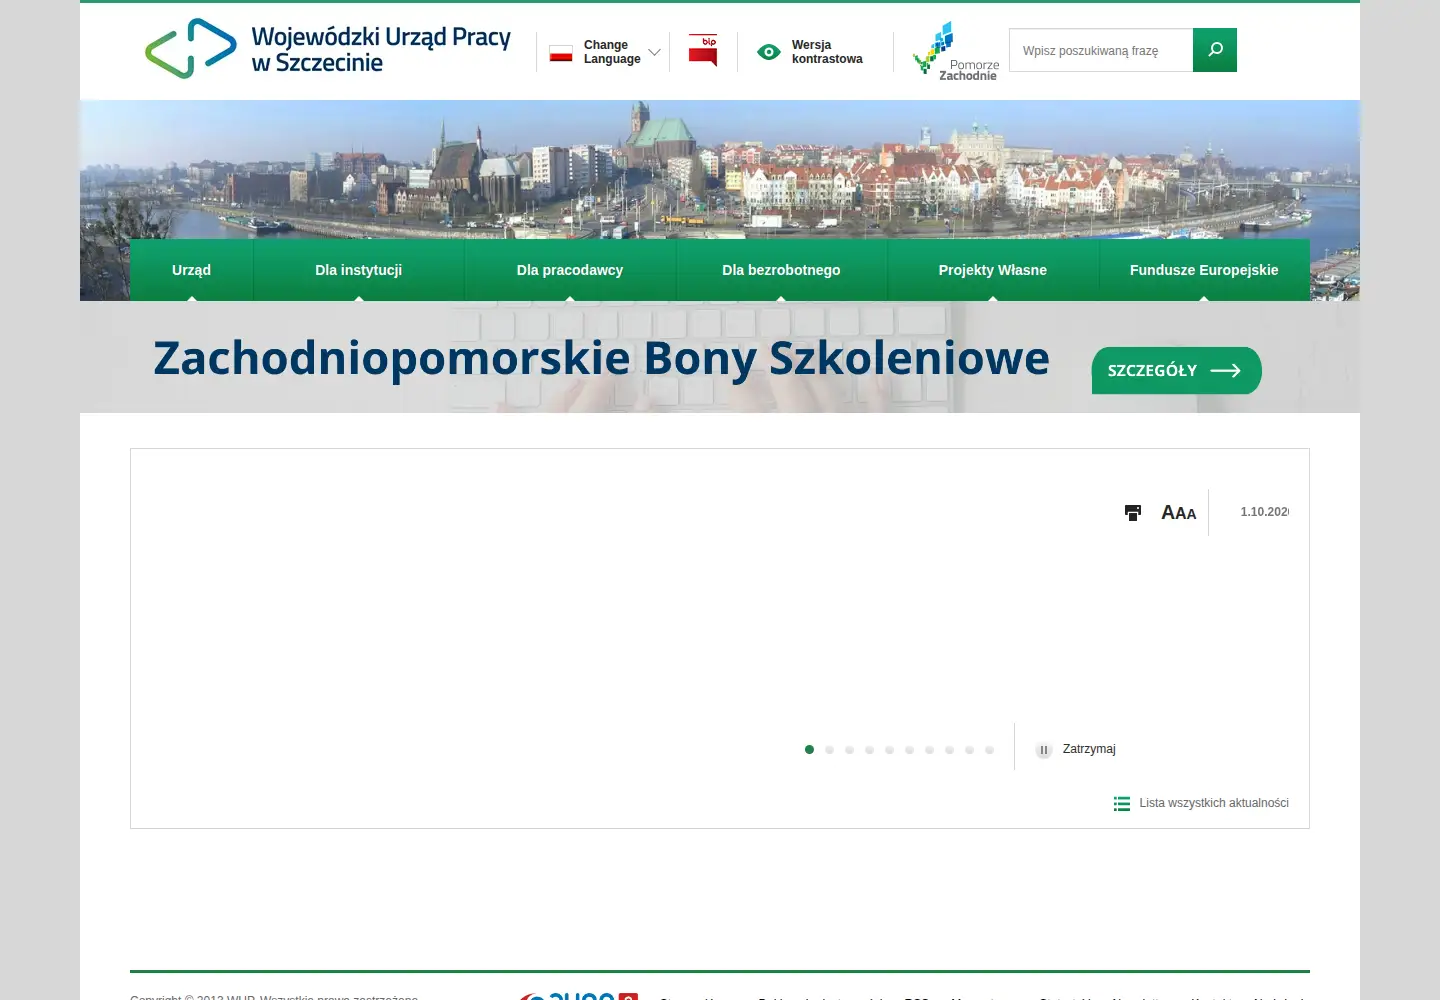Screen dimensions: 1440x1000
Task: Click the Wojewódzki Urząd Pracy logo
Action: coord(328,49)
